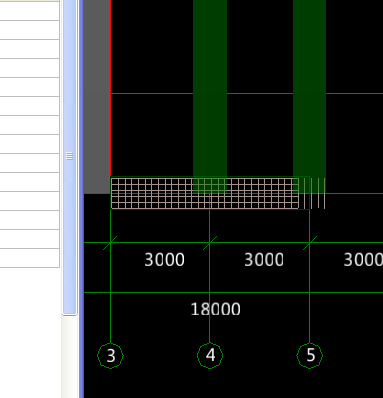Select axis bubble number 3

tap(110, 356)
